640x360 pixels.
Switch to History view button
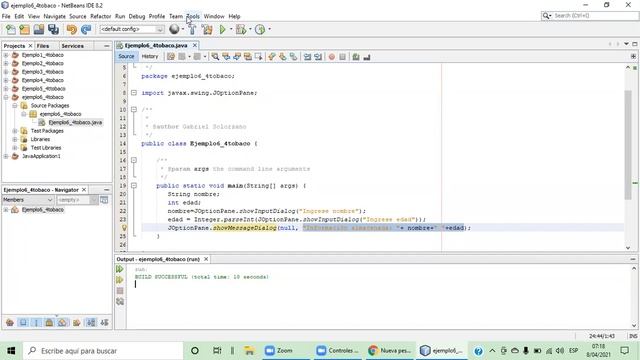(x=149, y=56)
